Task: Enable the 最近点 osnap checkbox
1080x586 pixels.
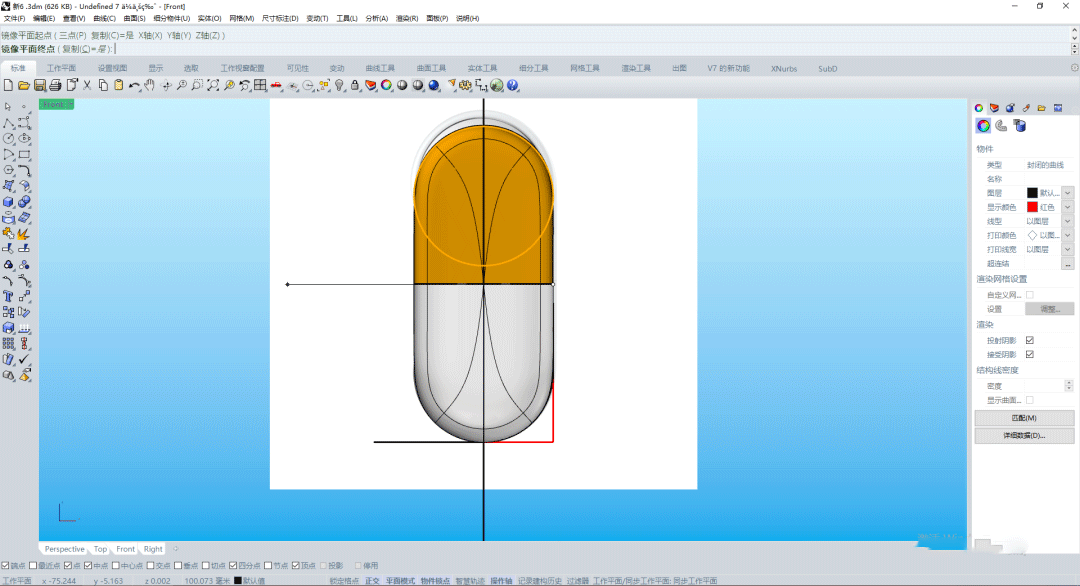Action: click(x=32, y=566)
